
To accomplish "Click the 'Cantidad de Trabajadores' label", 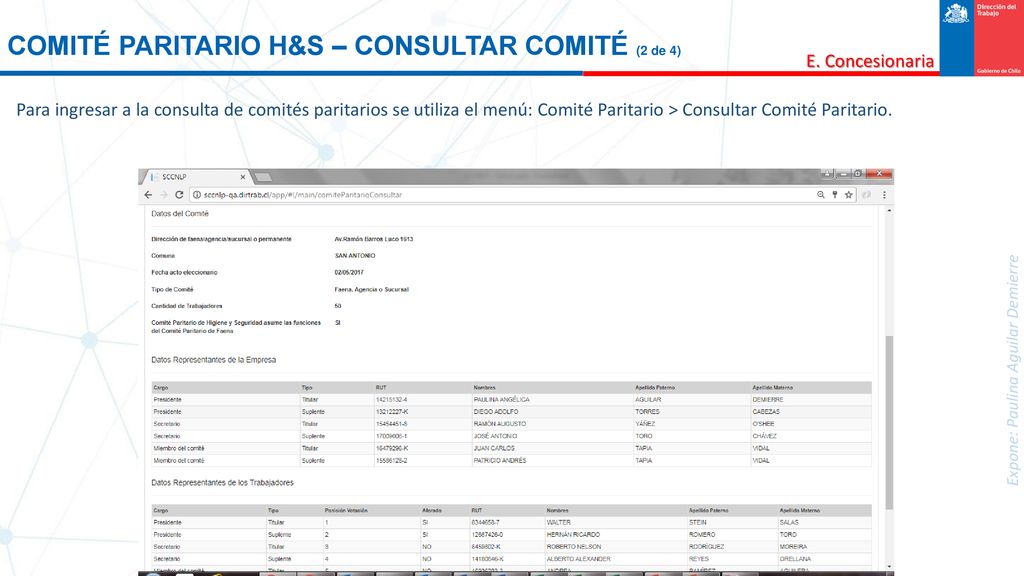I will (187, 306).
